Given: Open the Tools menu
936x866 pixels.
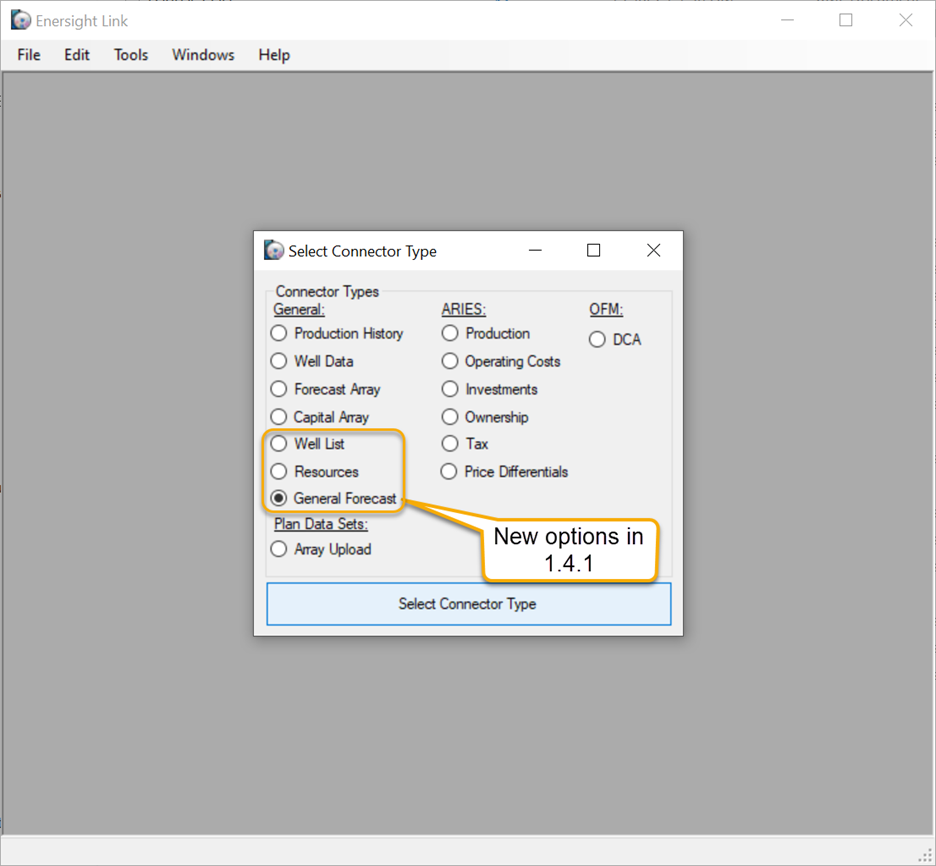Looking at the screenshot, I should pyautogui.click(x=130, y=55).
